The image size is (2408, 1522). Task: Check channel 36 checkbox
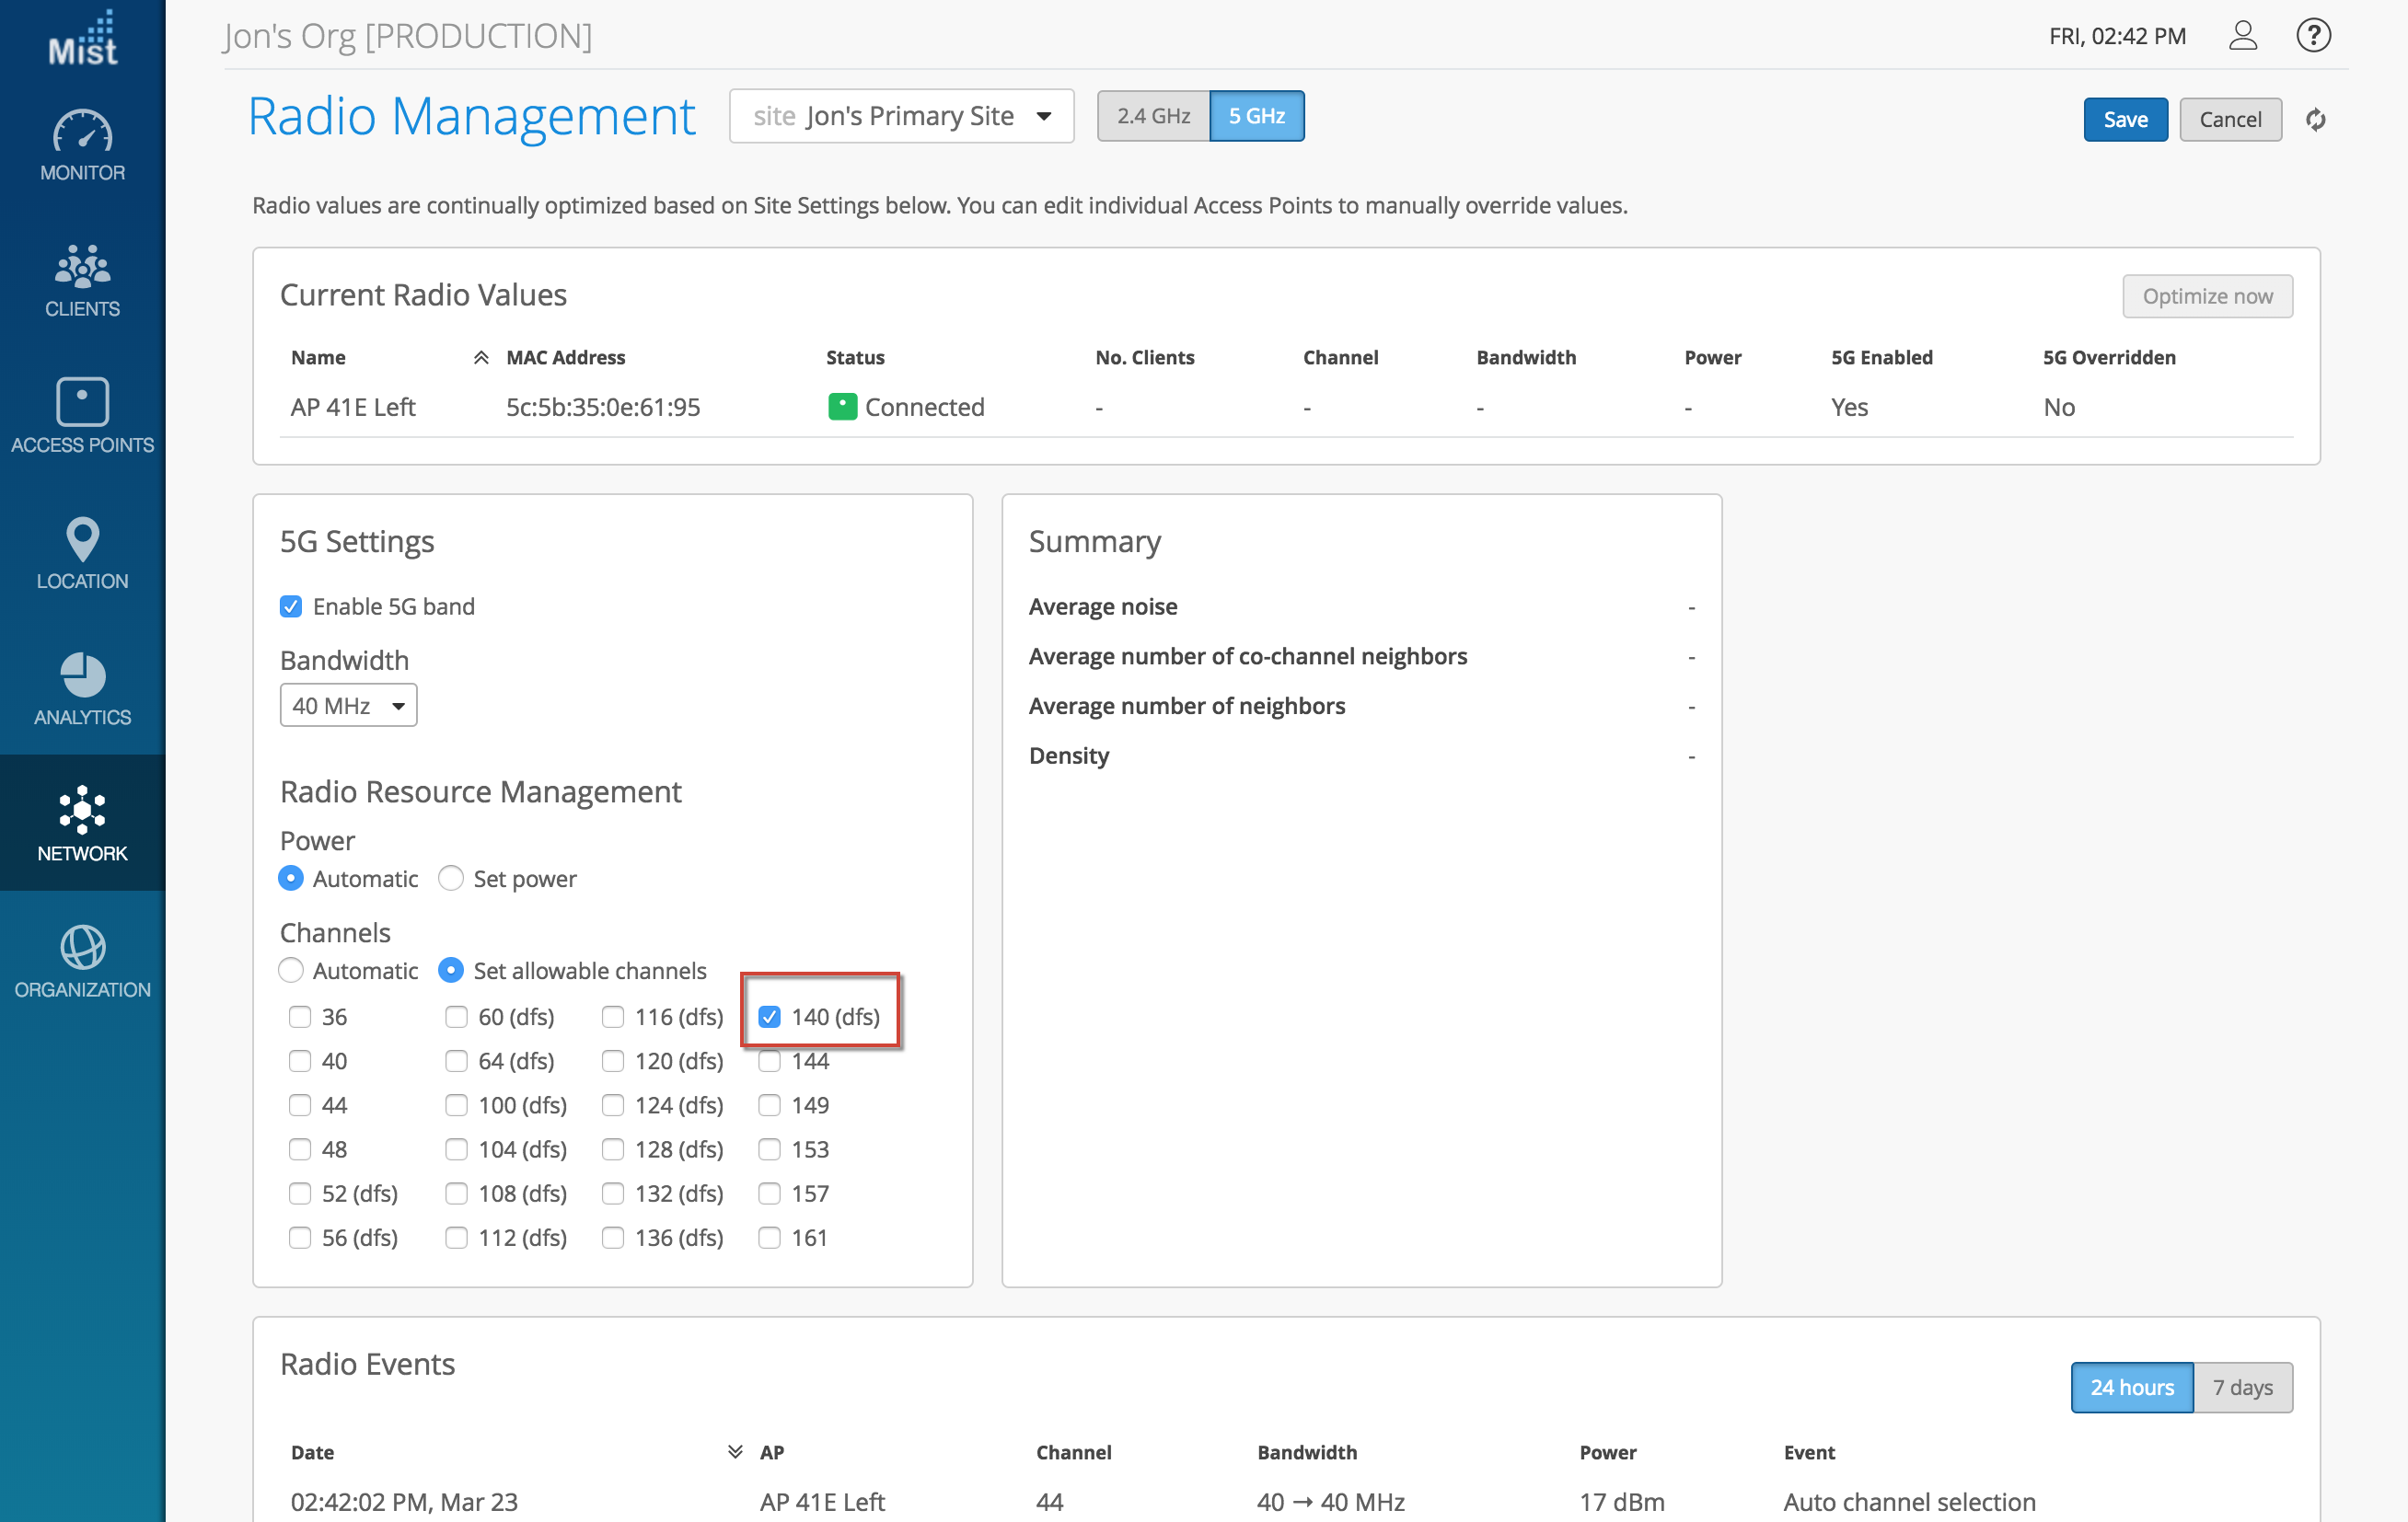click(300, 1017)
